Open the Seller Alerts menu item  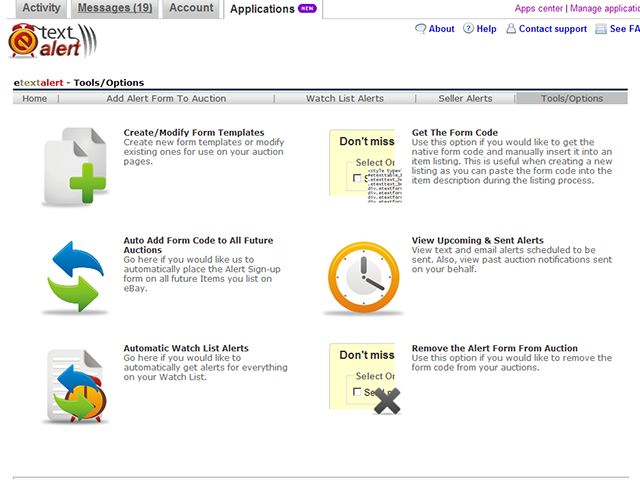[x=465, y=98]
